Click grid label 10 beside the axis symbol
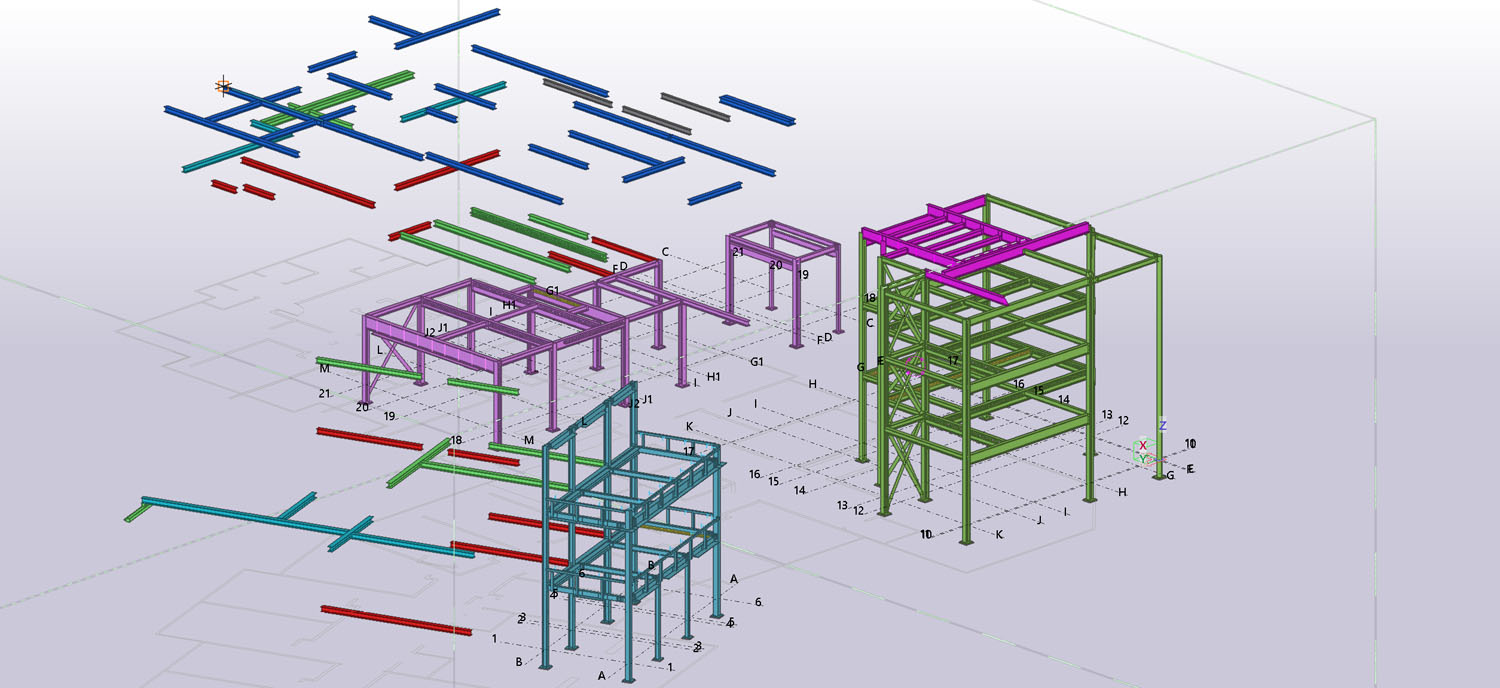This screenshot has height=688, width=1500. coord(1190,443)
